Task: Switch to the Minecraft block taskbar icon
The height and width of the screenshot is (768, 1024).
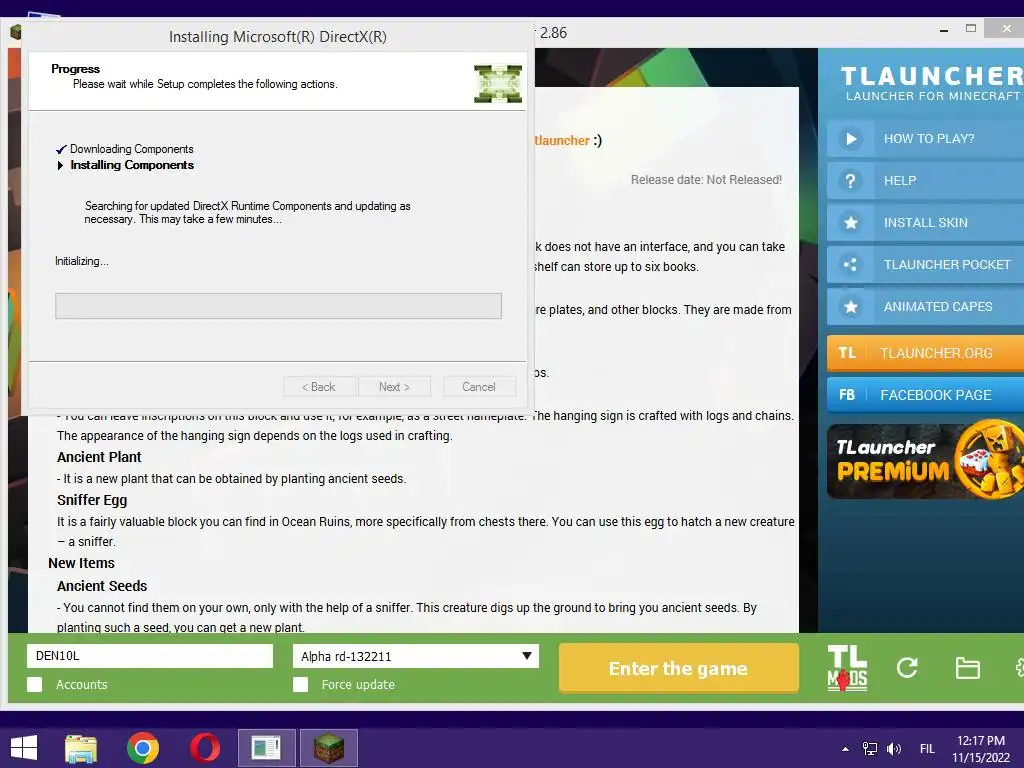Action: click(328, 748)
